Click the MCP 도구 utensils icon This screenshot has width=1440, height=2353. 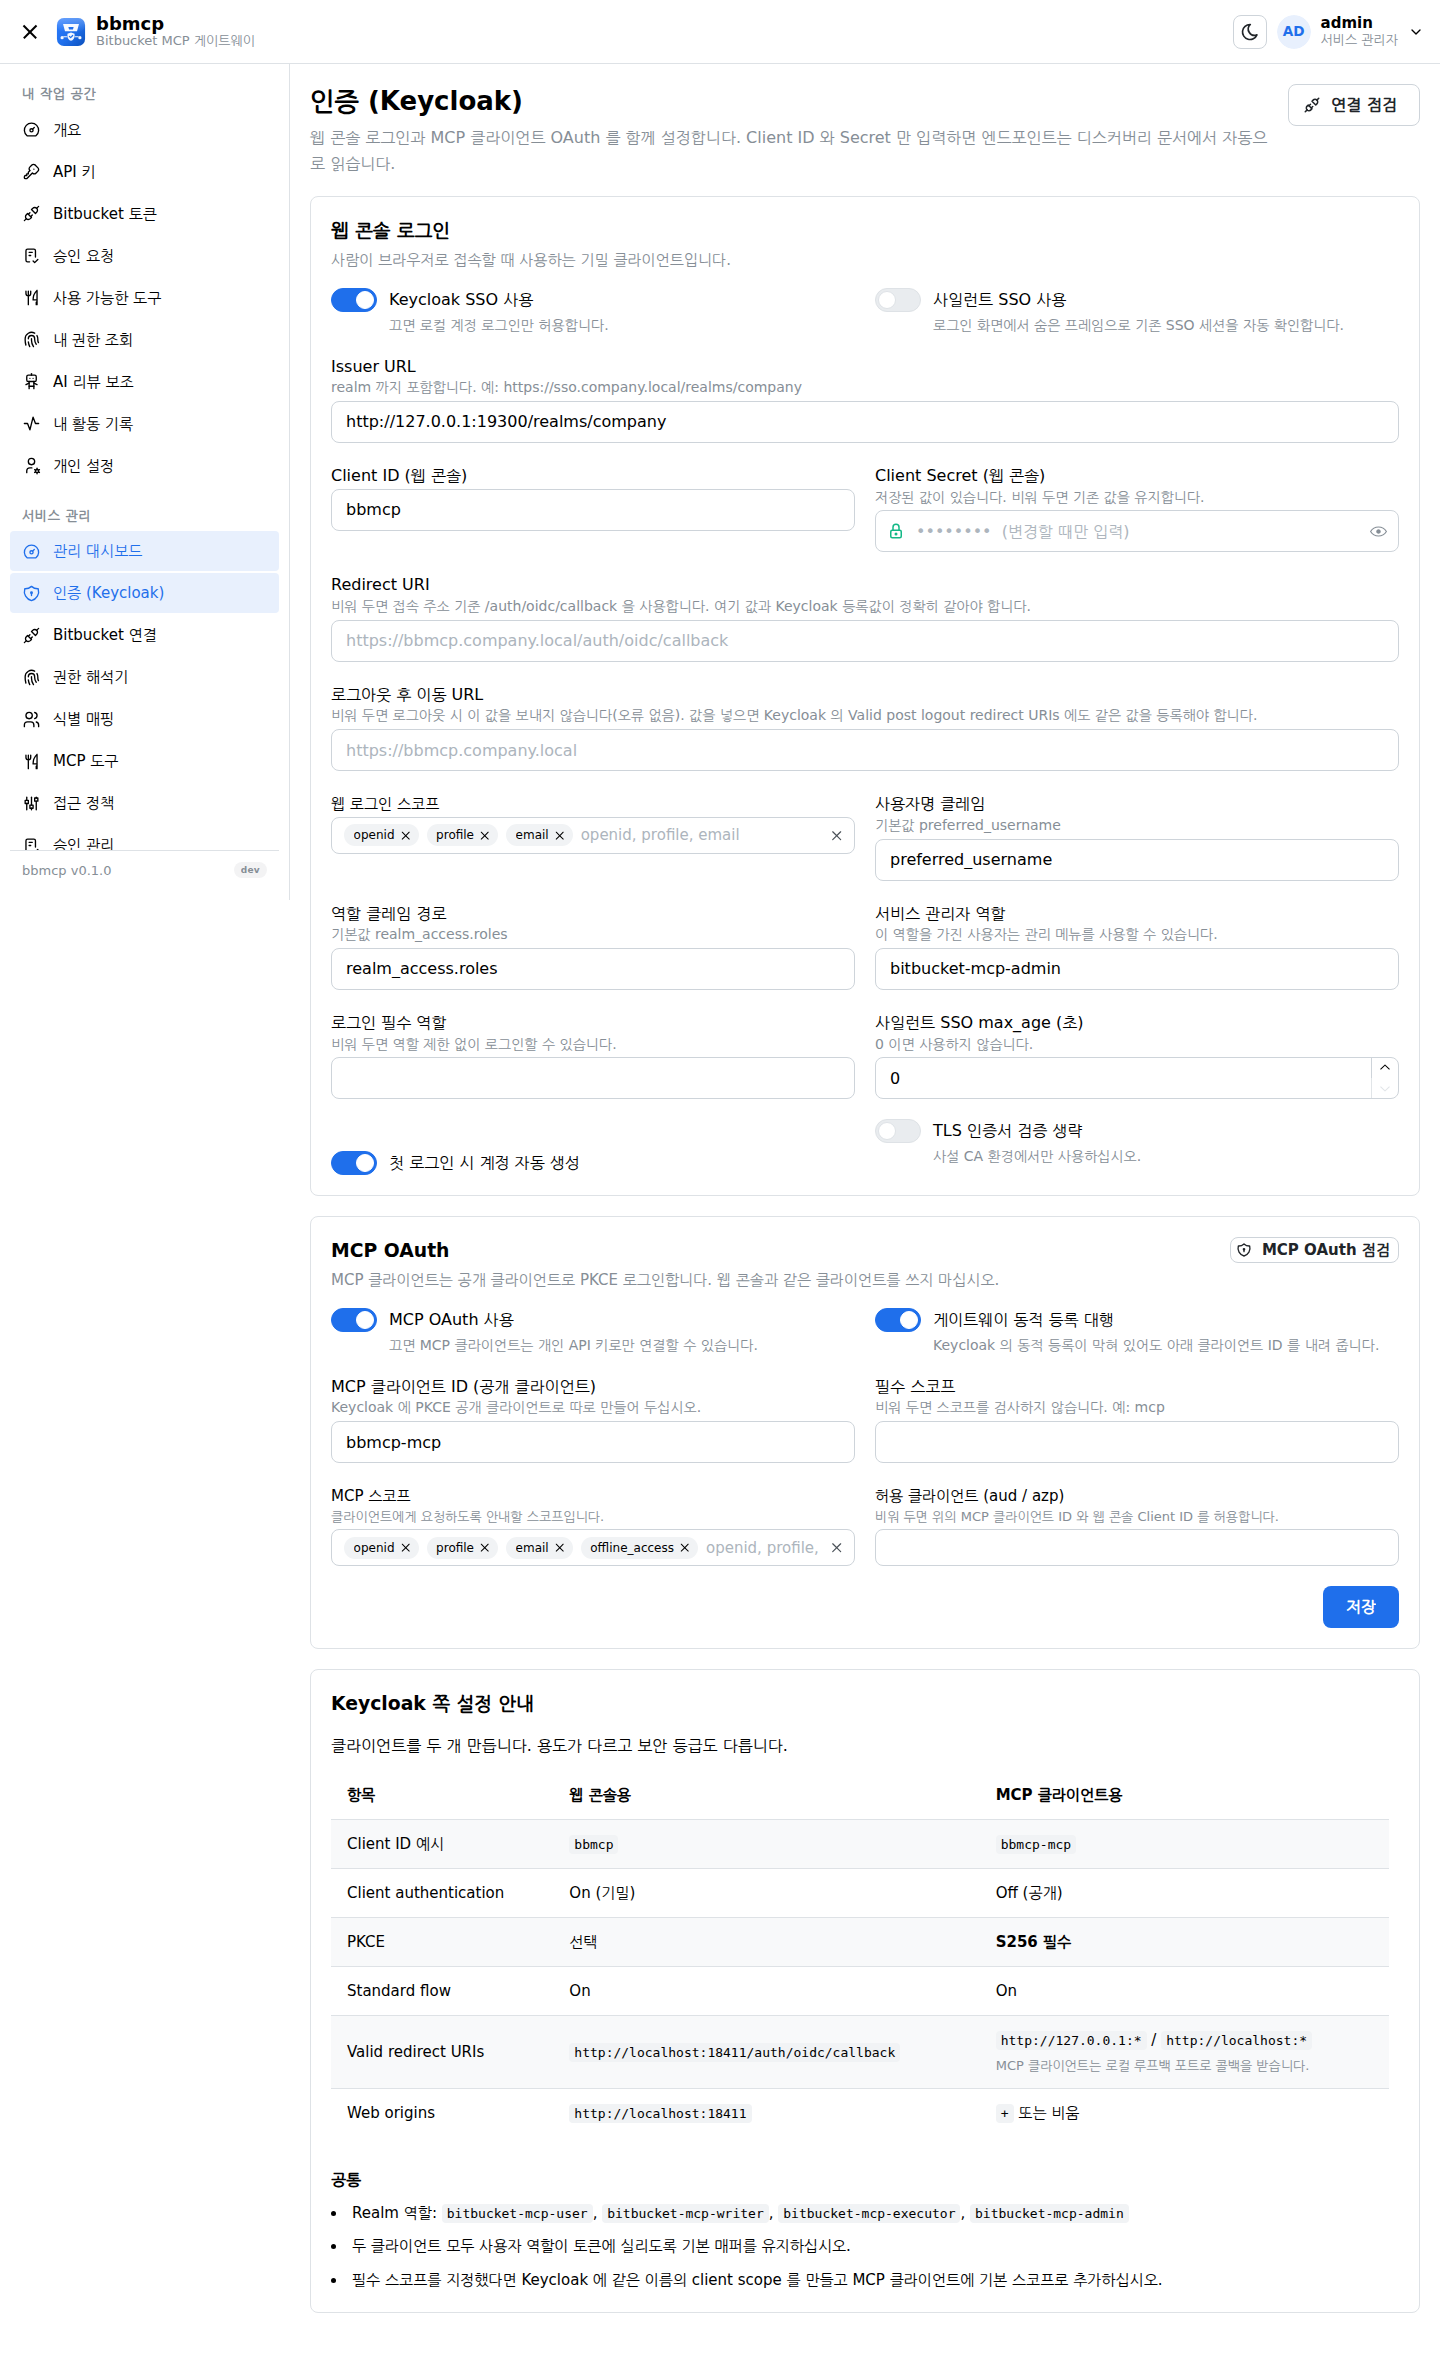point(32,761)
